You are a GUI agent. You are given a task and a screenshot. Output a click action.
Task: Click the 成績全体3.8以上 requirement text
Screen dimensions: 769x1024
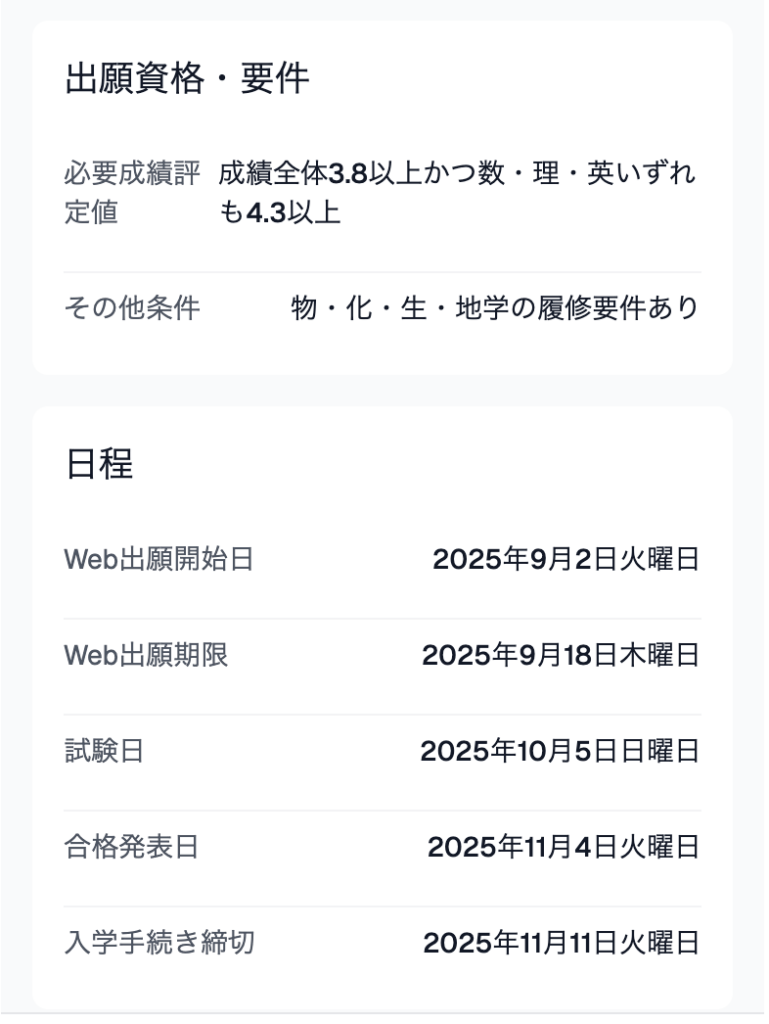point(319,174)
